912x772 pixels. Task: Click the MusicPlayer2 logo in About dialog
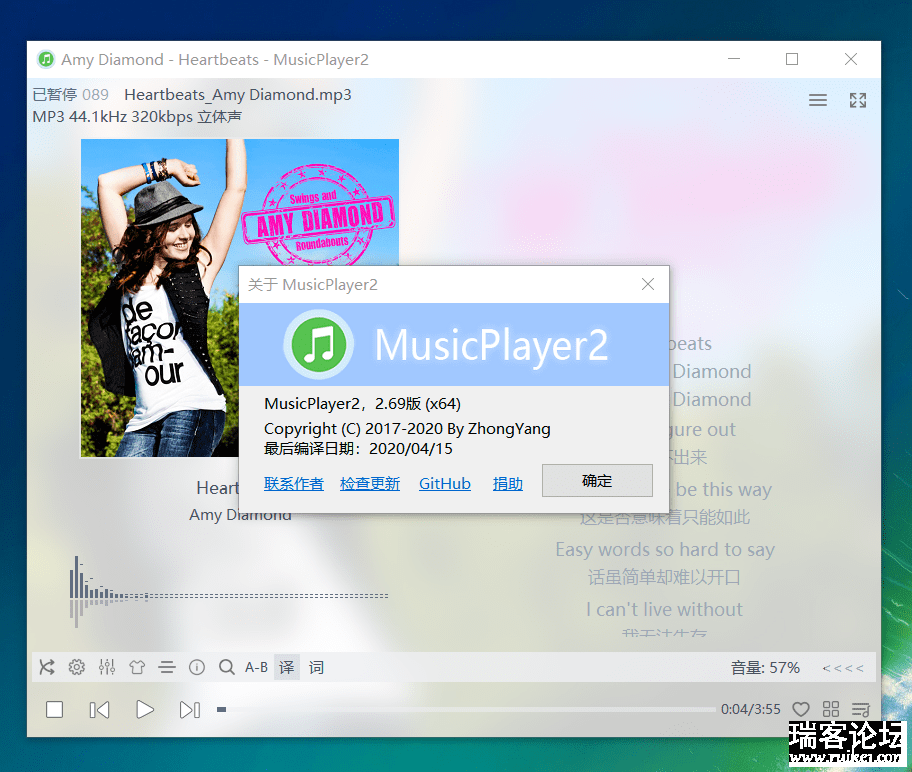(x=318, y=344)
